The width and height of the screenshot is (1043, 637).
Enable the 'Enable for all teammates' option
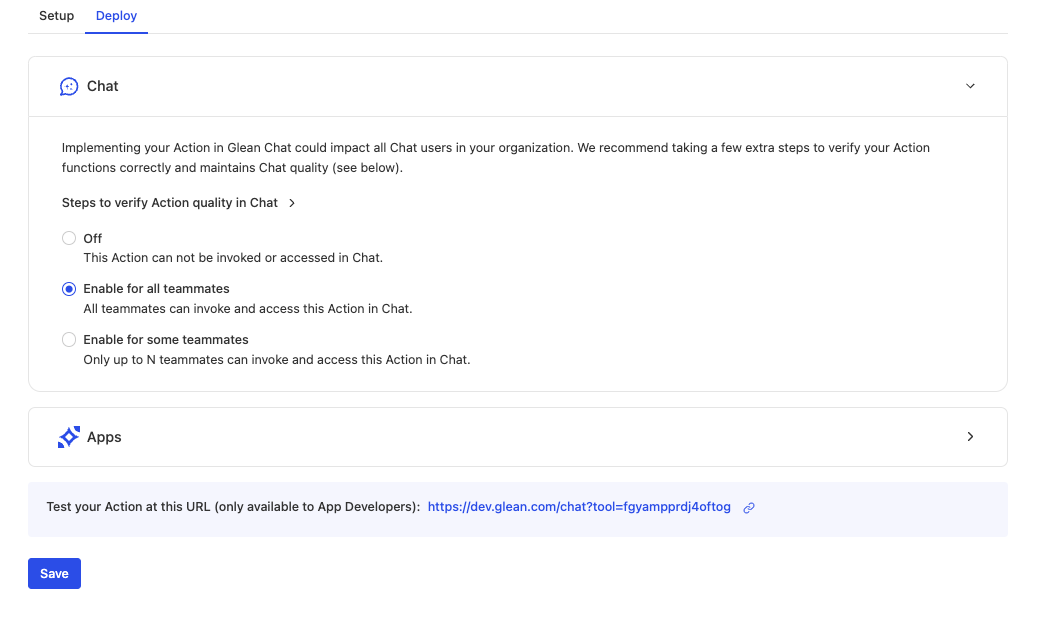click(68, 288)
